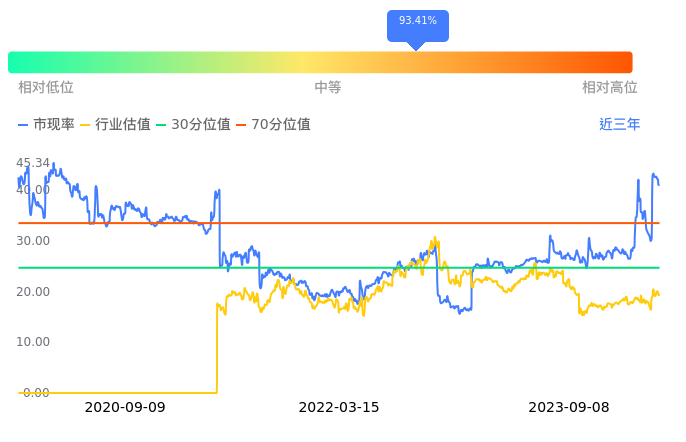The image size is (686, 442).
Task: Toggle the 市现率 legend series
Action: click(47, 125)
